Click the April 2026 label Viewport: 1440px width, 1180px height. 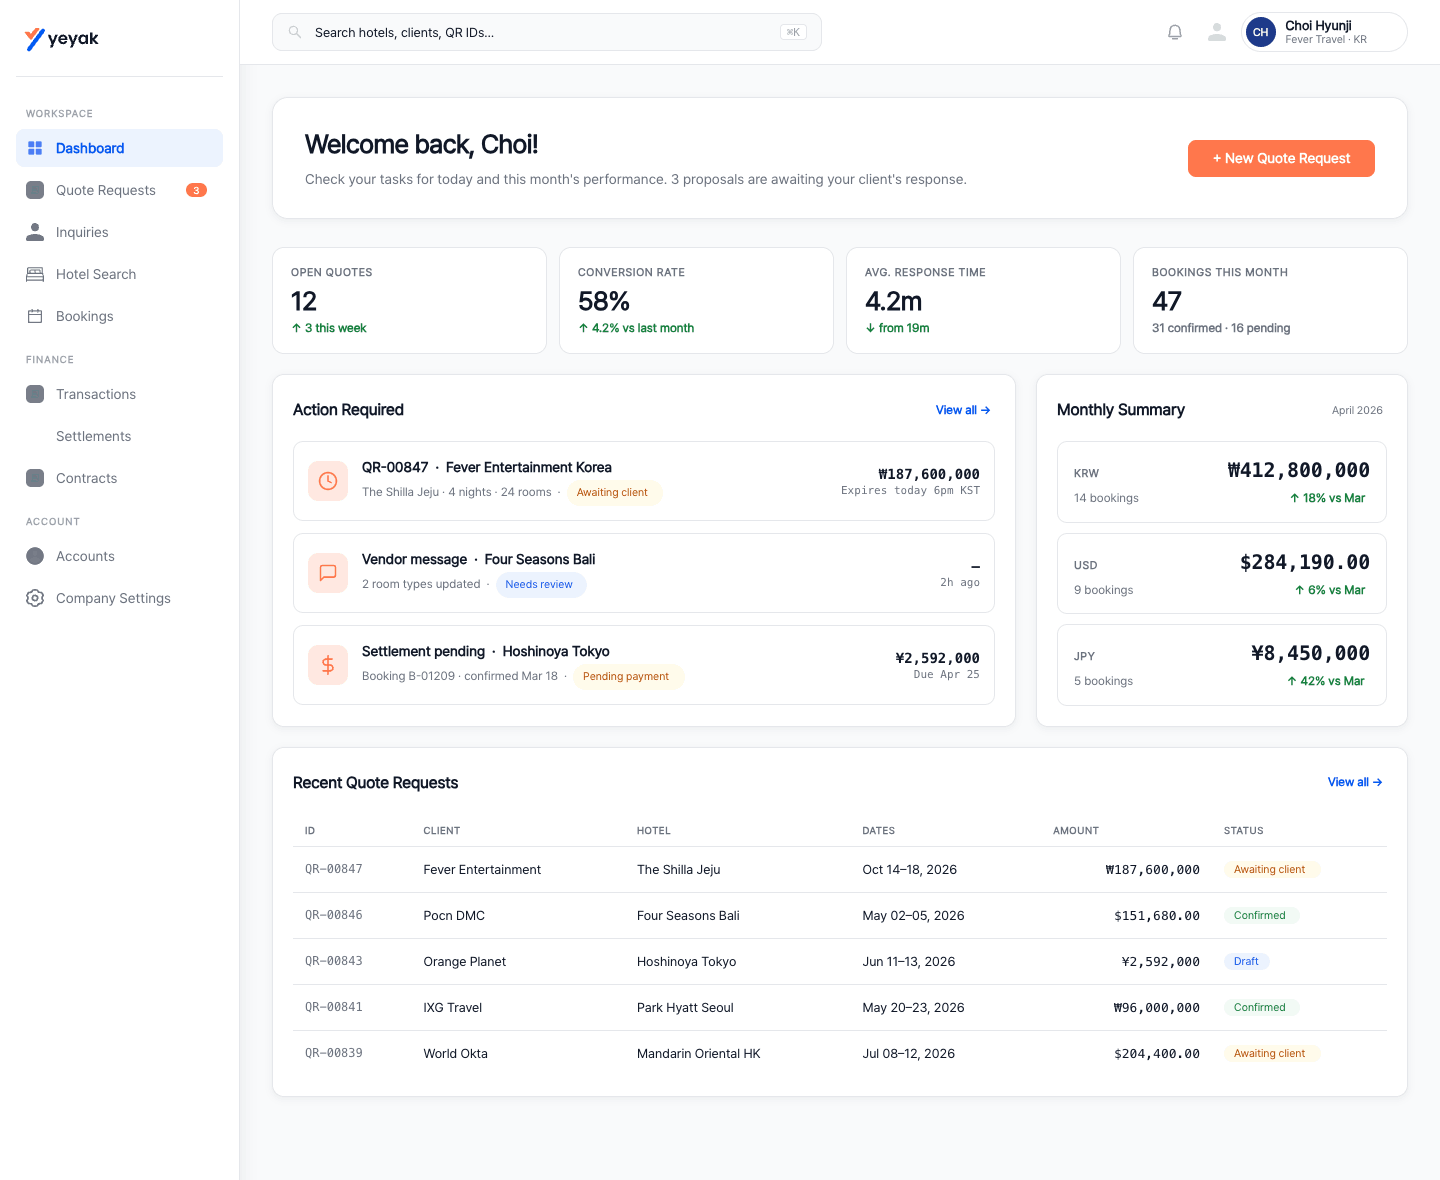pos(1357,410)
